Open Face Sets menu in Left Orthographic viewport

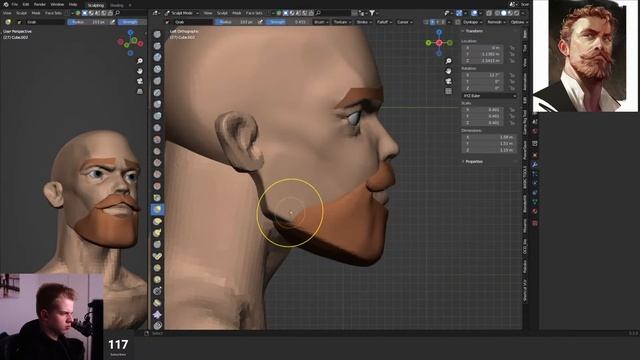254,13
